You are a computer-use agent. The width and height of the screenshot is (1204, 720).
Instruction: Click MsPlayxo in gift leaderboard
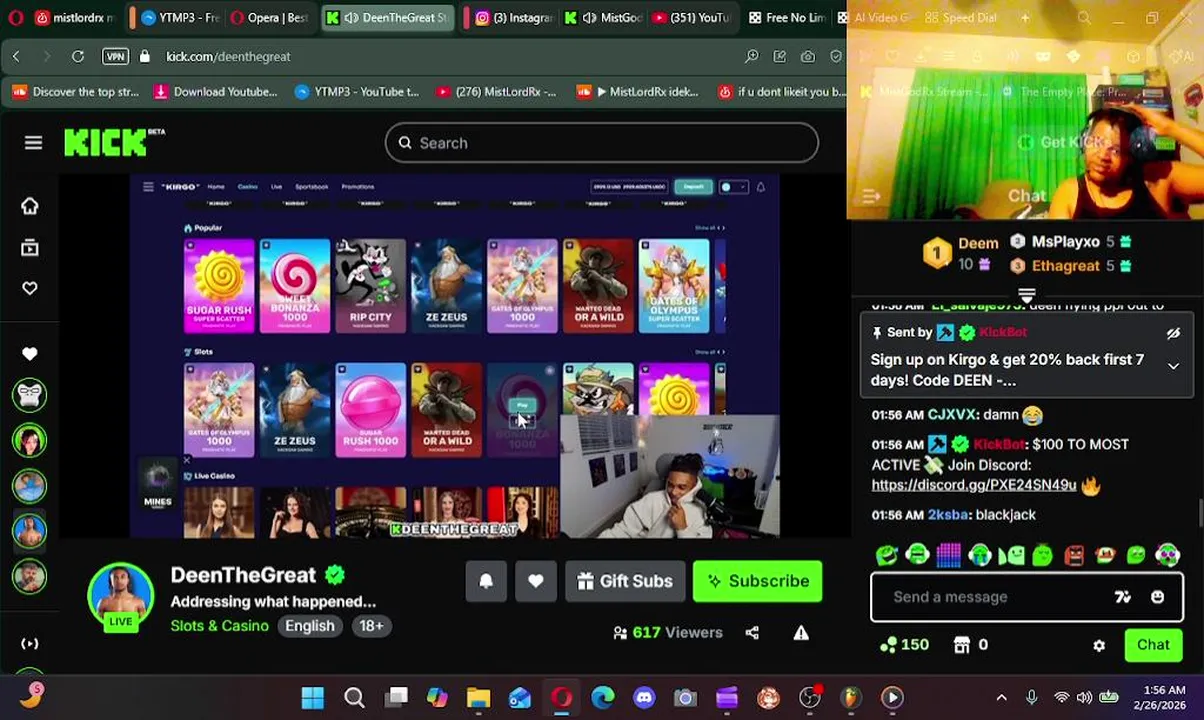point(1066,242)
